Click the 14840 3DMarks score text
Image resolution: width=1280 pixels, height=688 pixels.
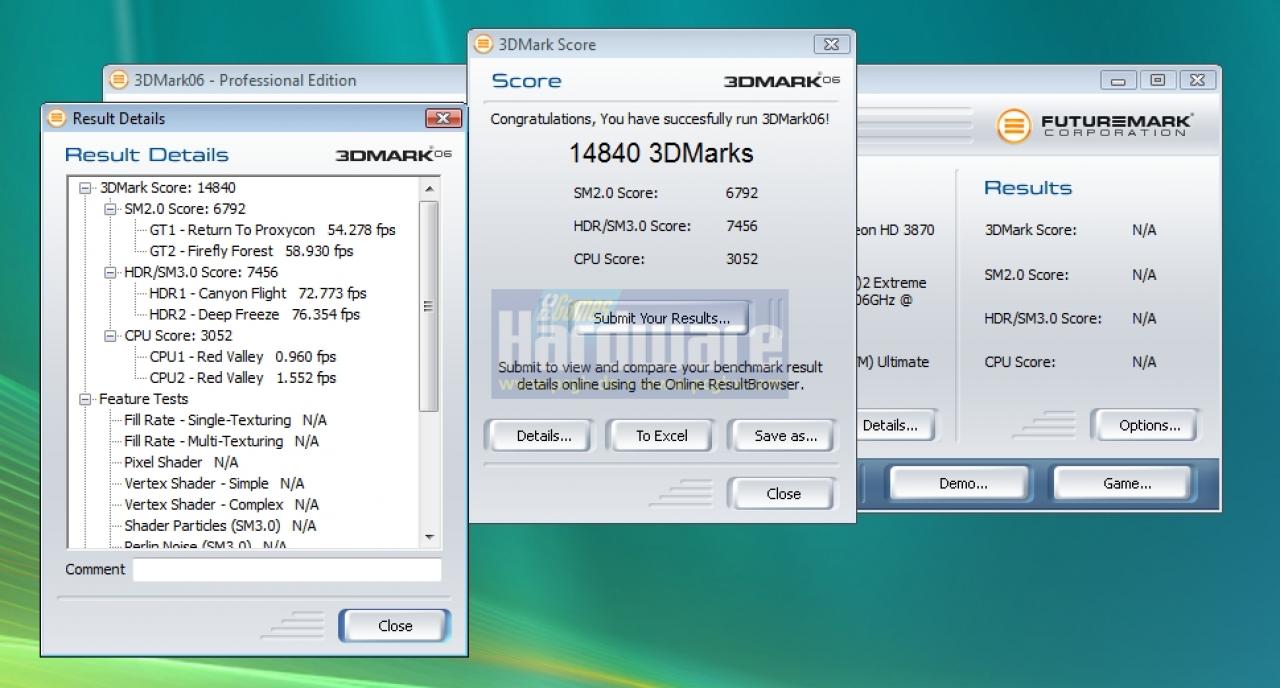(x=661, y=153)
